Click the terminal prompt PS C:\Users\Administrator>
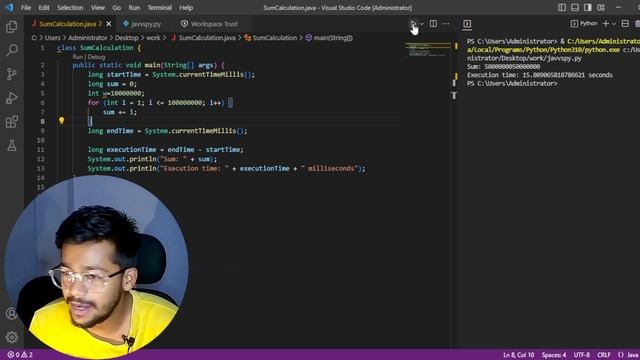This screenshot has width=640, height=360. (x=512, y=83)
